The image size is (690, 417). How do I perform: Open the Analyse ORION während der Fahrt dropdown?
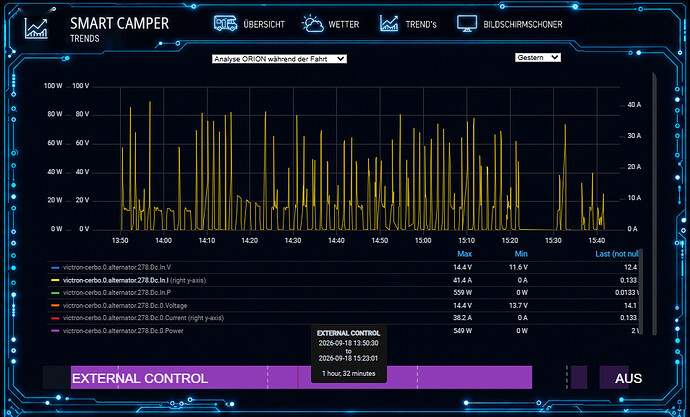279,59
